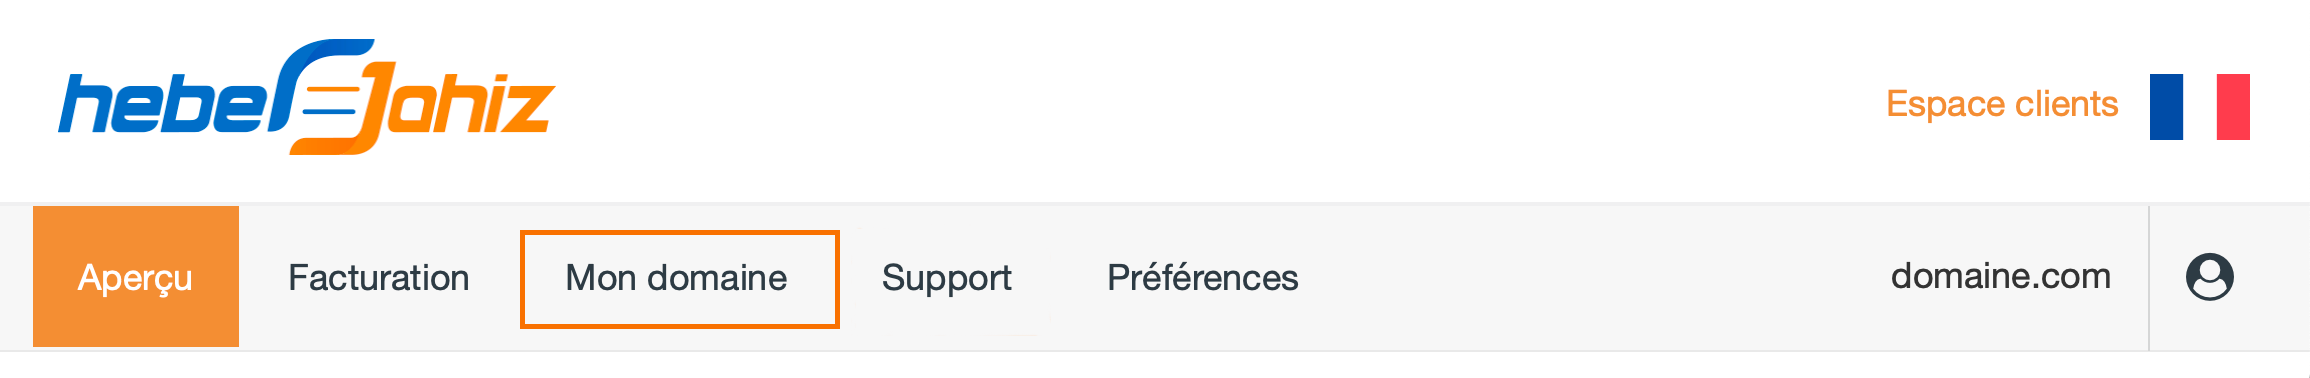Click the white center stripe of flag
This screenshot has height=378, width=2310.
click(x=2200, y=107)
